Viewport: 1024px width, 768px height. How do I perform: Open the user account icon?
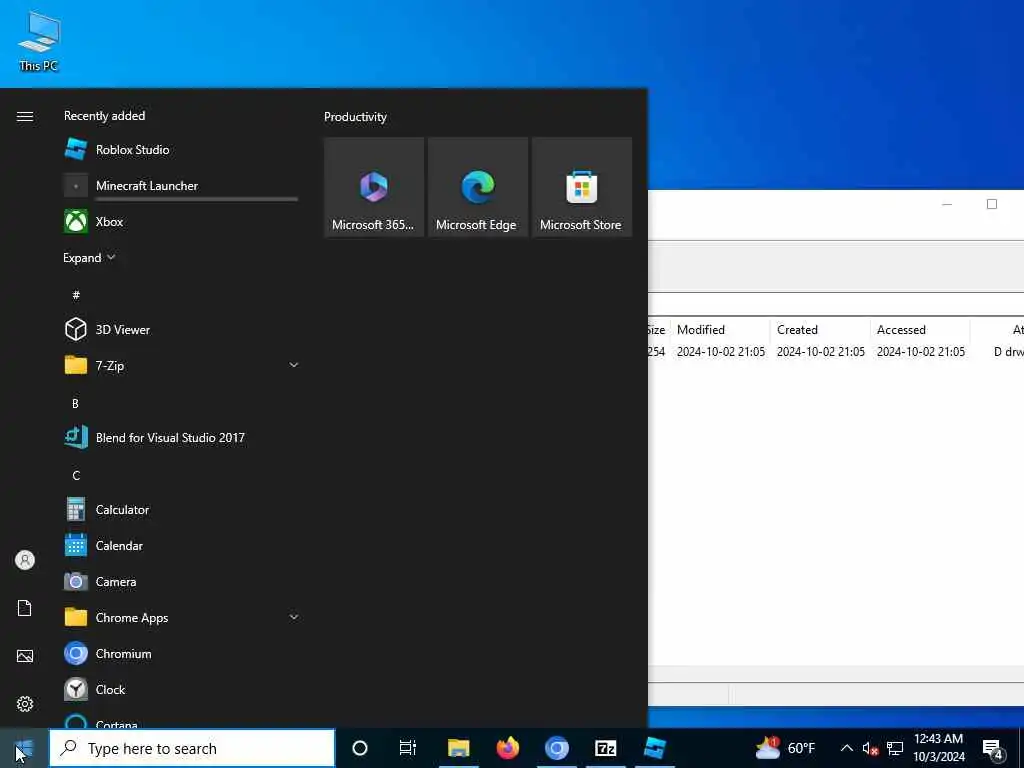(x=25, y=560)
